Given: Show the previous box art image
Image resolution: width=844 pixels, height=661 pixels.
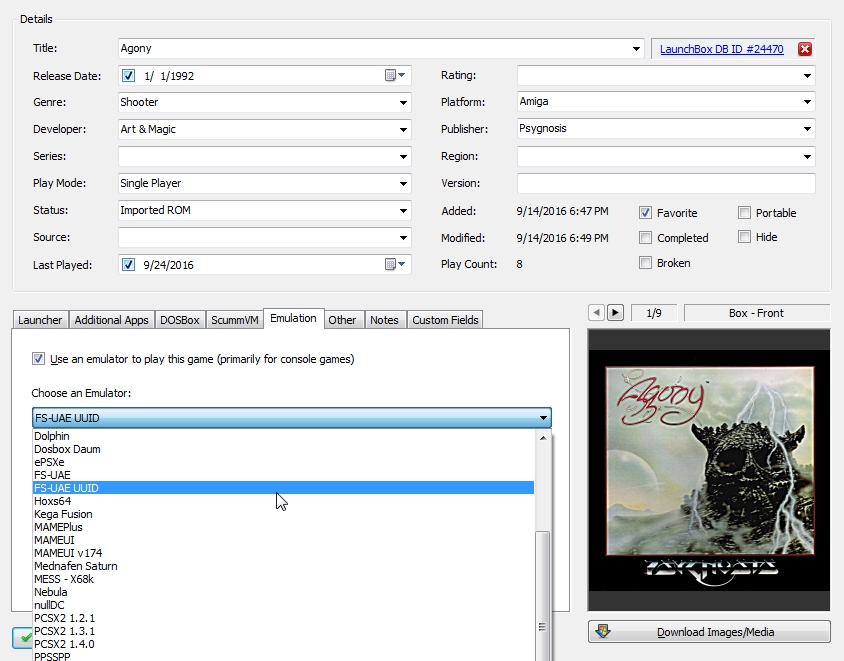Looking at the screenshot, I should (597, 313).
